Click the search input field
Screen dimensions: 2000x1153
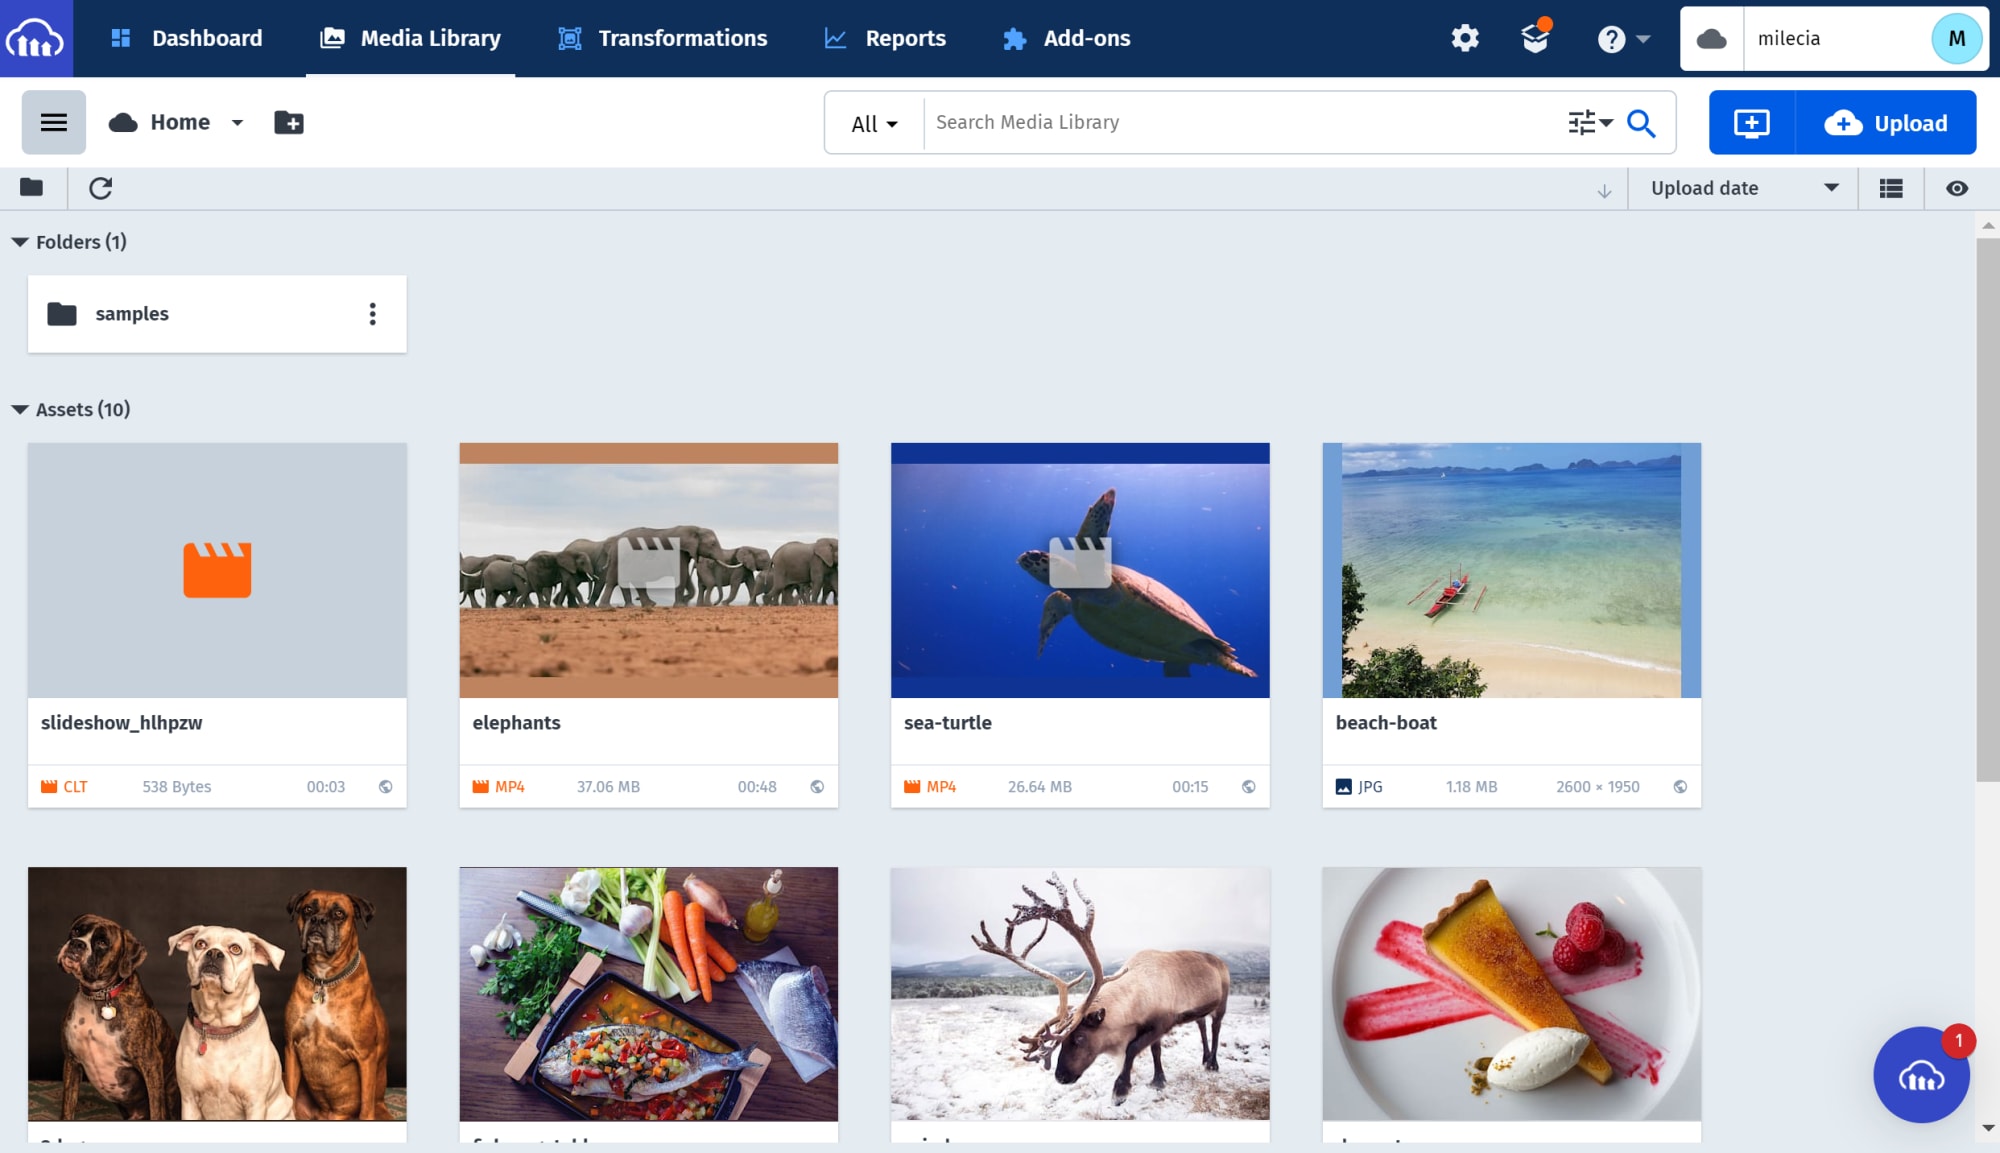(x=1245, y=122)
